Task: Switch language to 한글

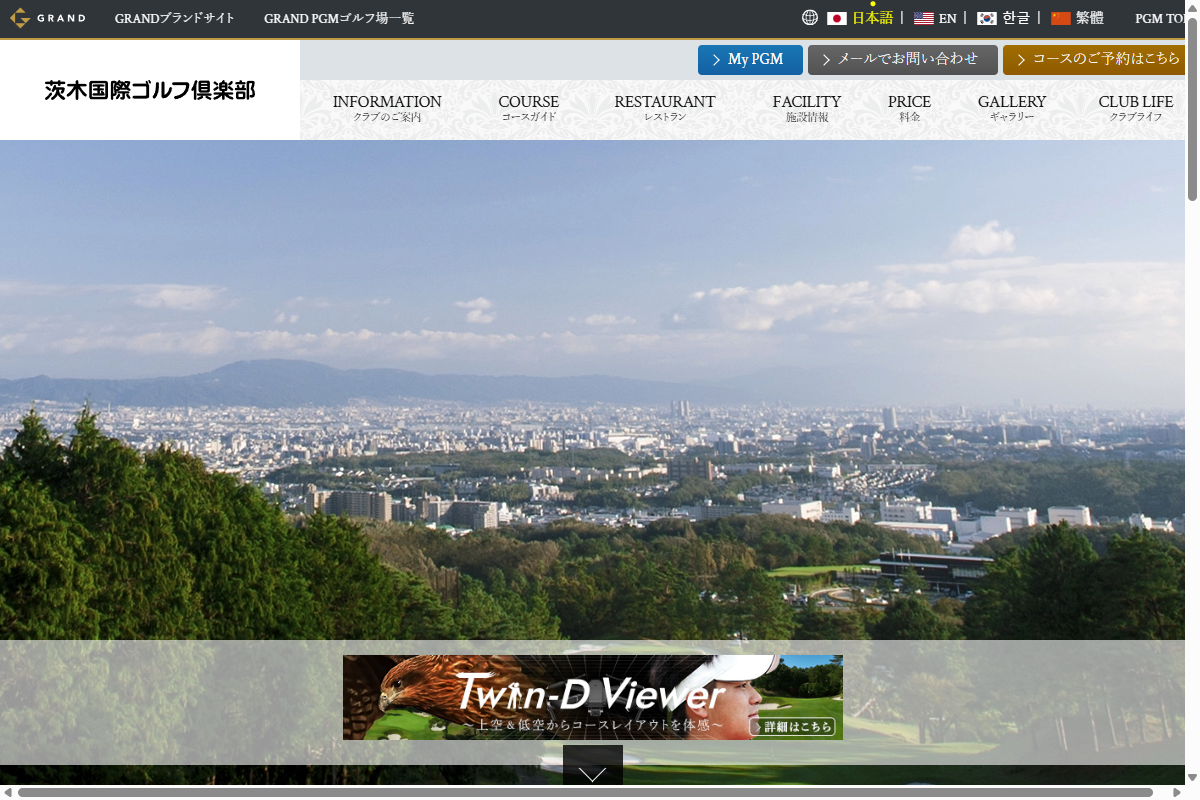Action: pyautogui.click(x=1016, y=18)
